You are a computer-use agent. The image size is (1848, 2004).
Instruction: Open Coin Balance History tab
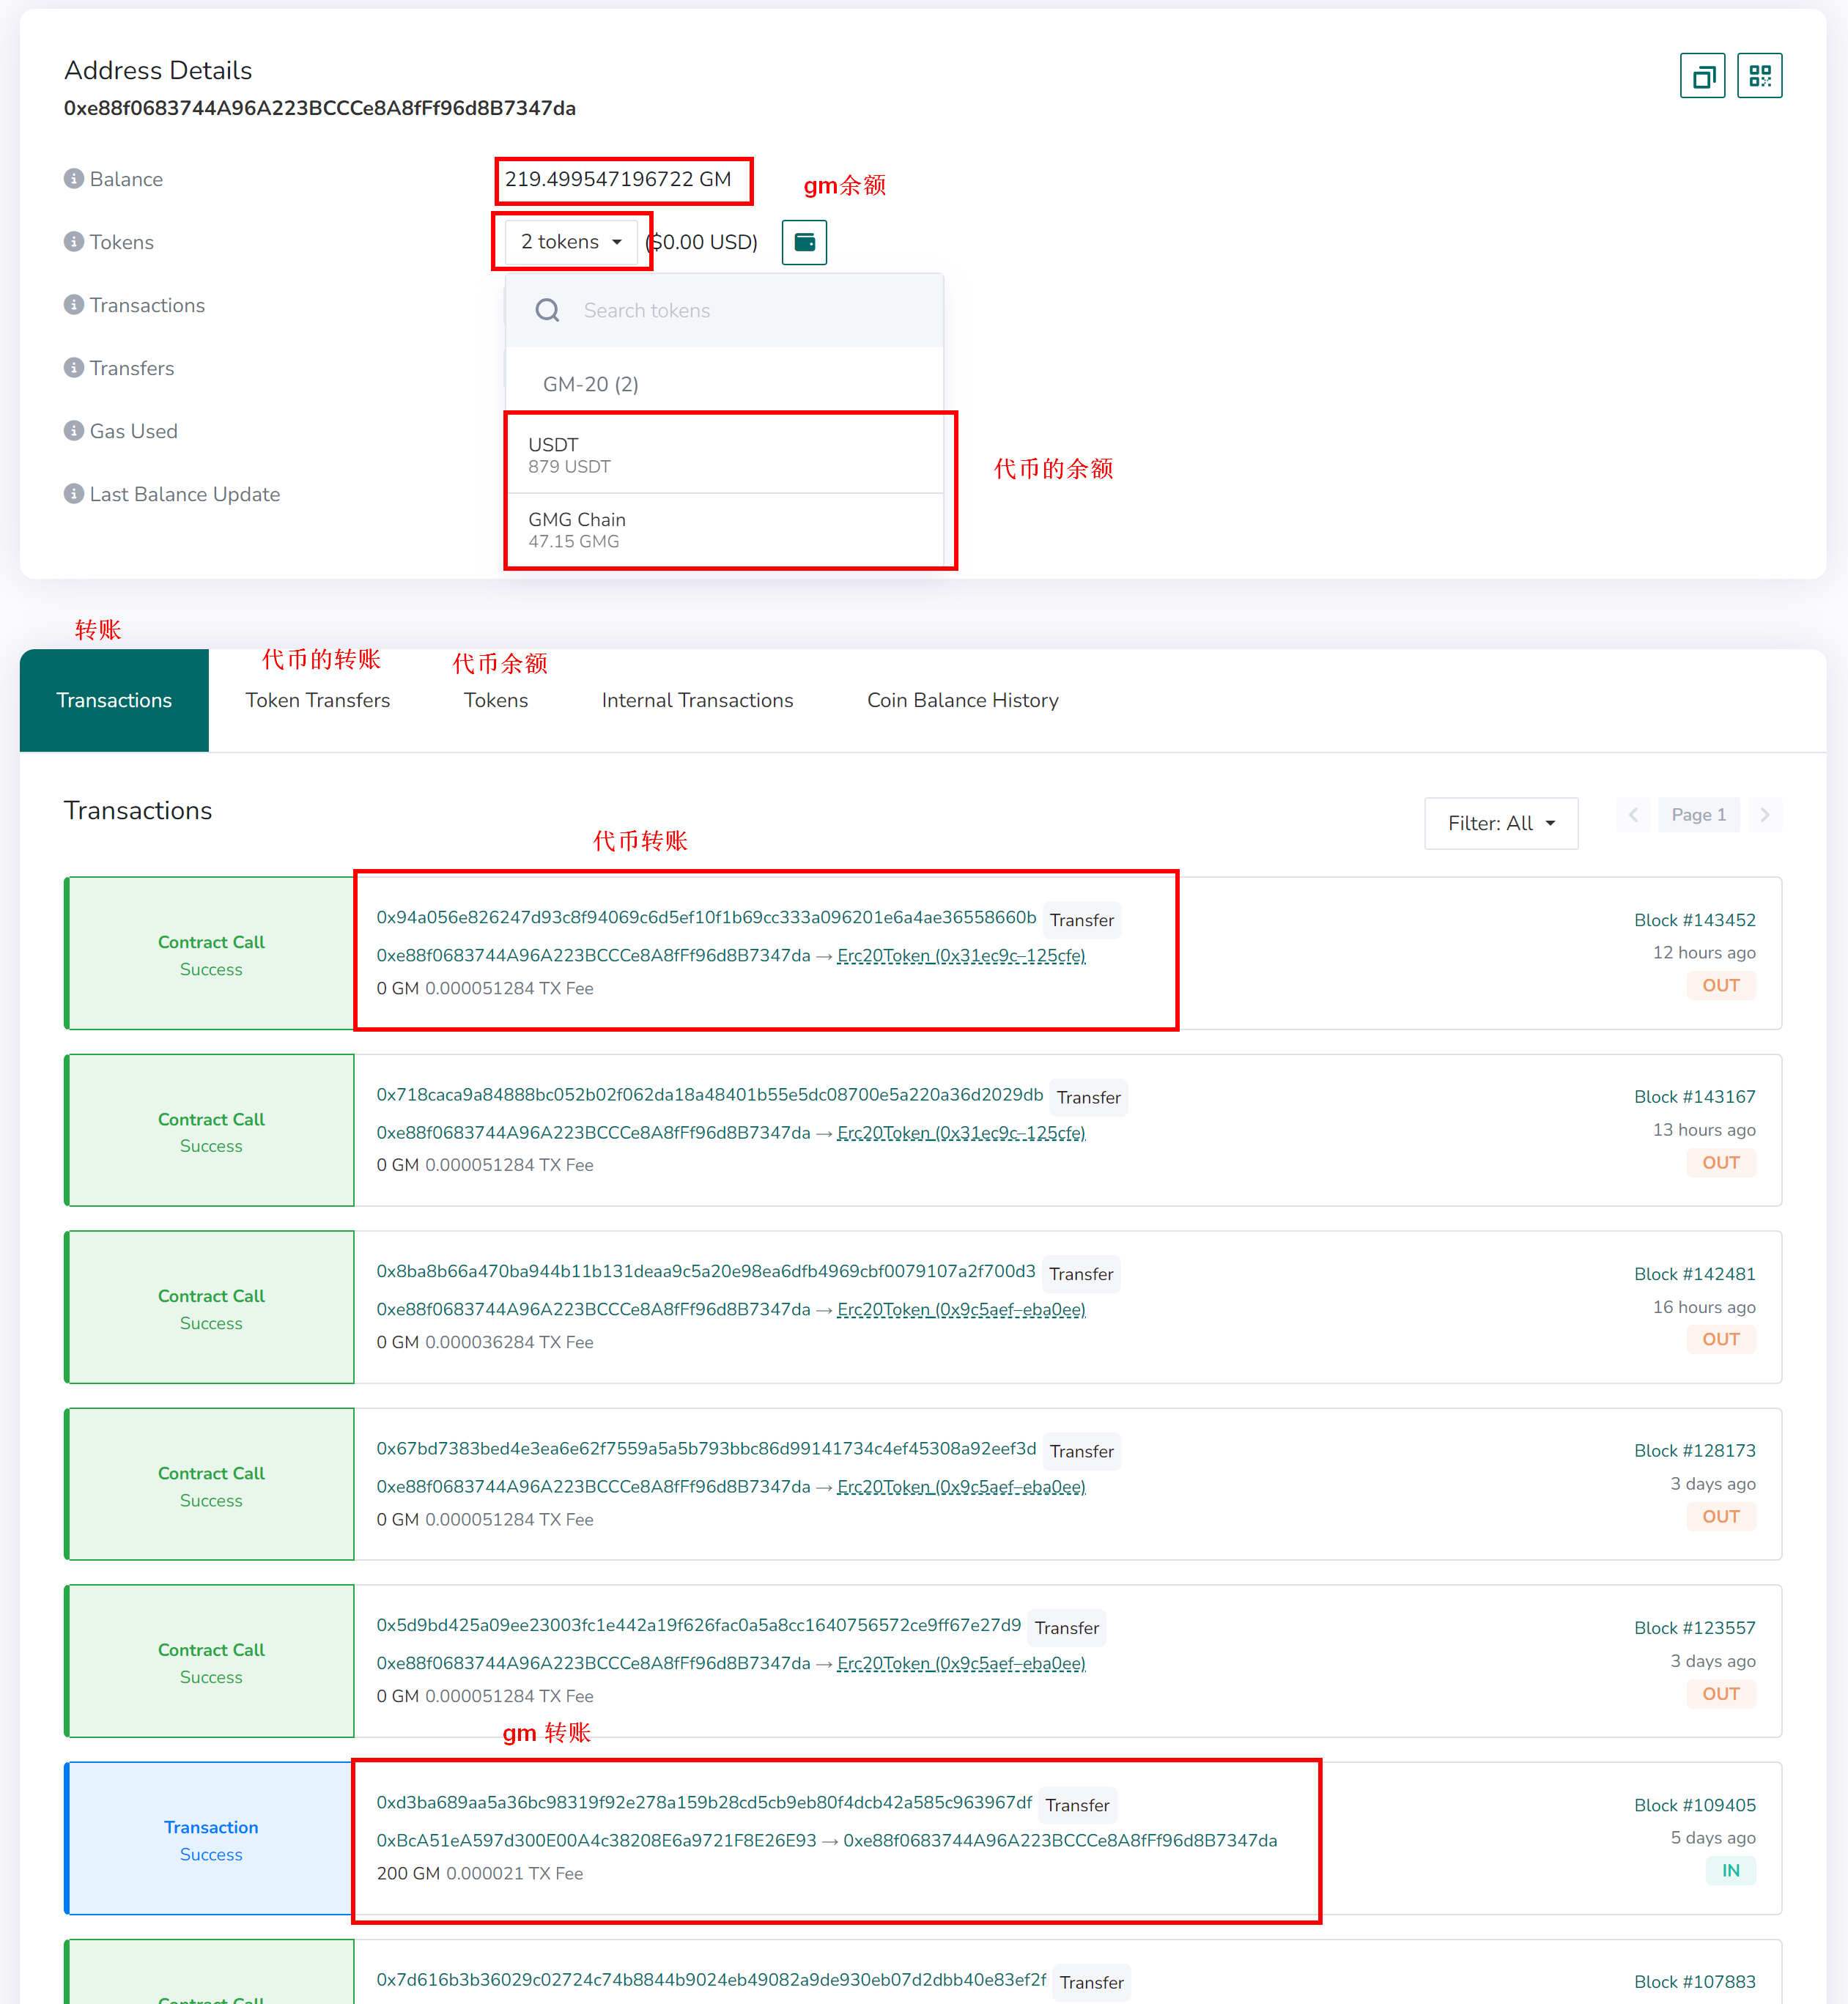[962, 700]
